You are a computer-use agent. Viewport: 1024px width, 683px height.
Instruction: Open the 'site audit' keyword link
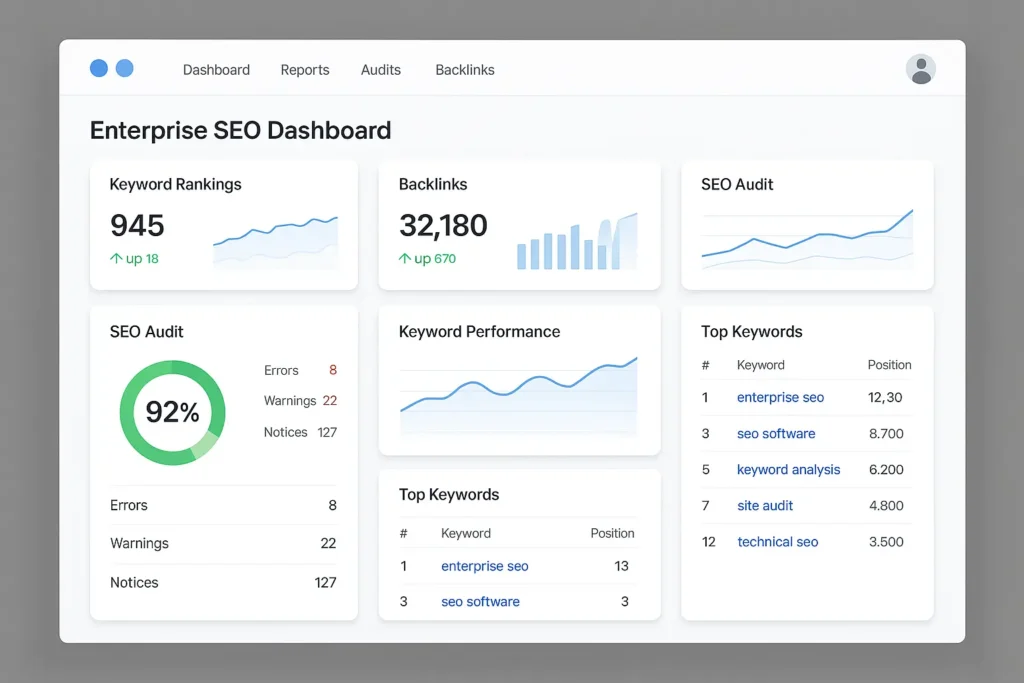[765, 506]
